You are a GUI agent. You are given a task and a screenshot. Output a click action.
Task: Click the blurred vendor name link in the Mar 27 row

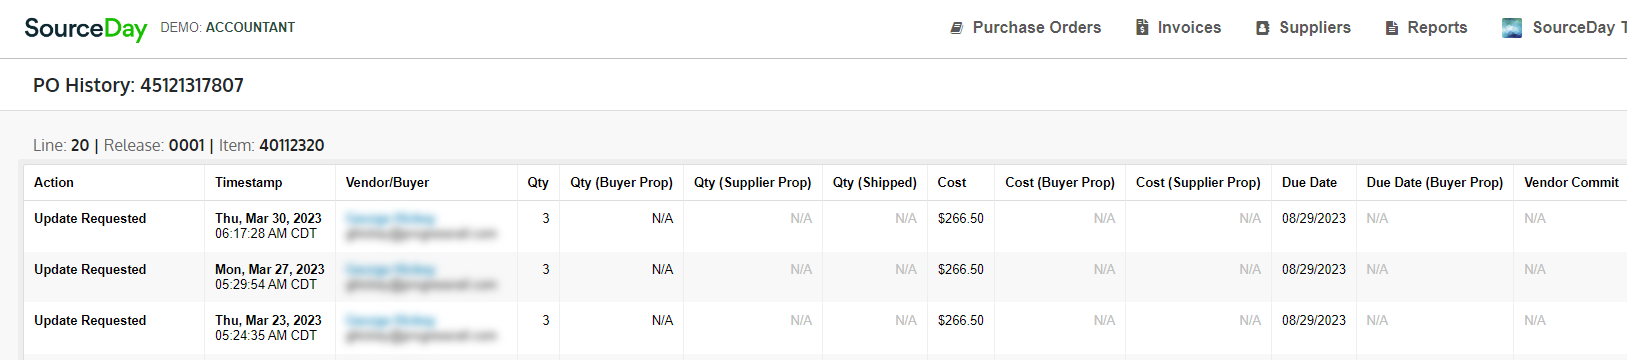pos(390,269)
